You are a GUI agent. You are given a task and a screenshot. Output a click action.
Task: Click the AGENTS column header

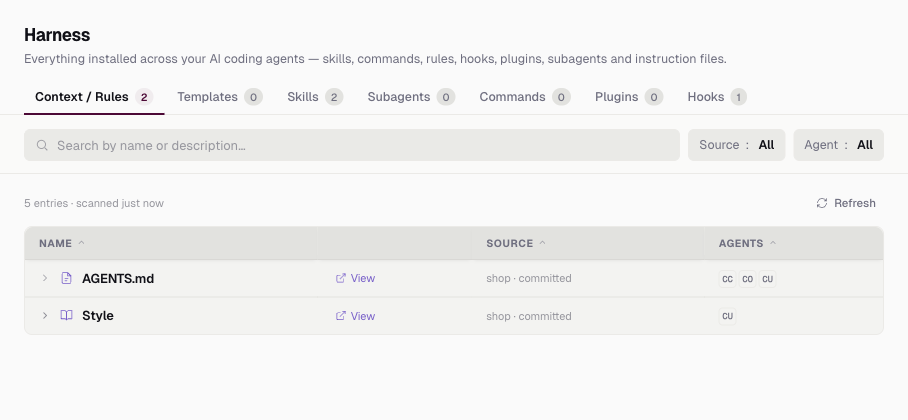[741, 243]
